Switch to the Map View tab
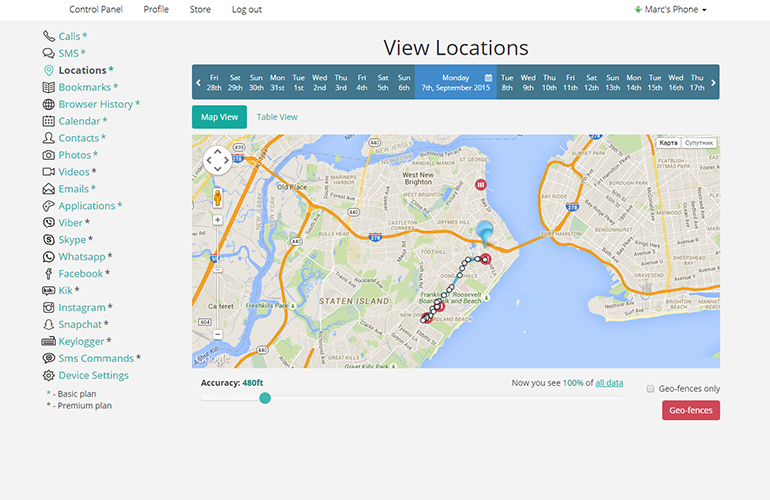The width and height of the screenshot is (770, 500). click(220, 117)
